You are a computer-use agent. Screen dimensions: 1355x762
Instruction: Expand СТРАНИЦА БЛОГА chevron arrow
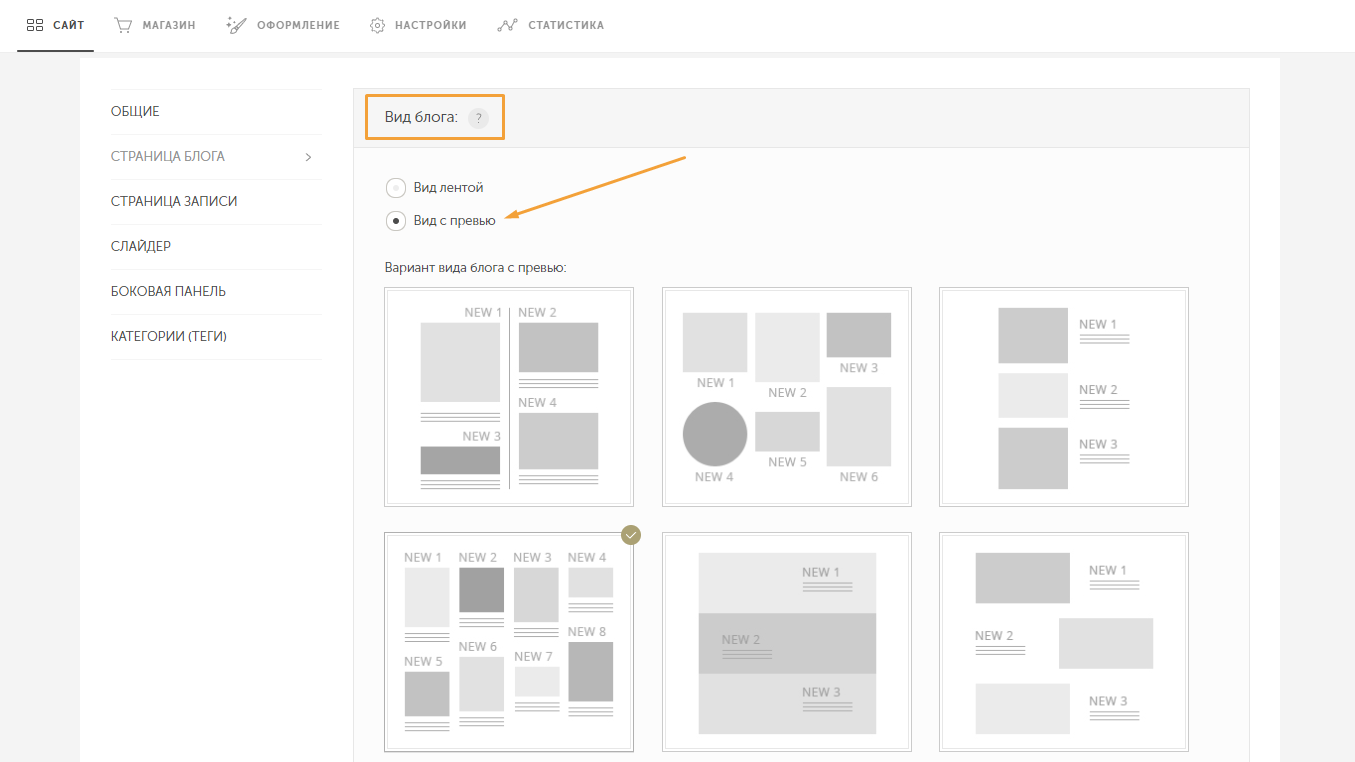(308, 157)
